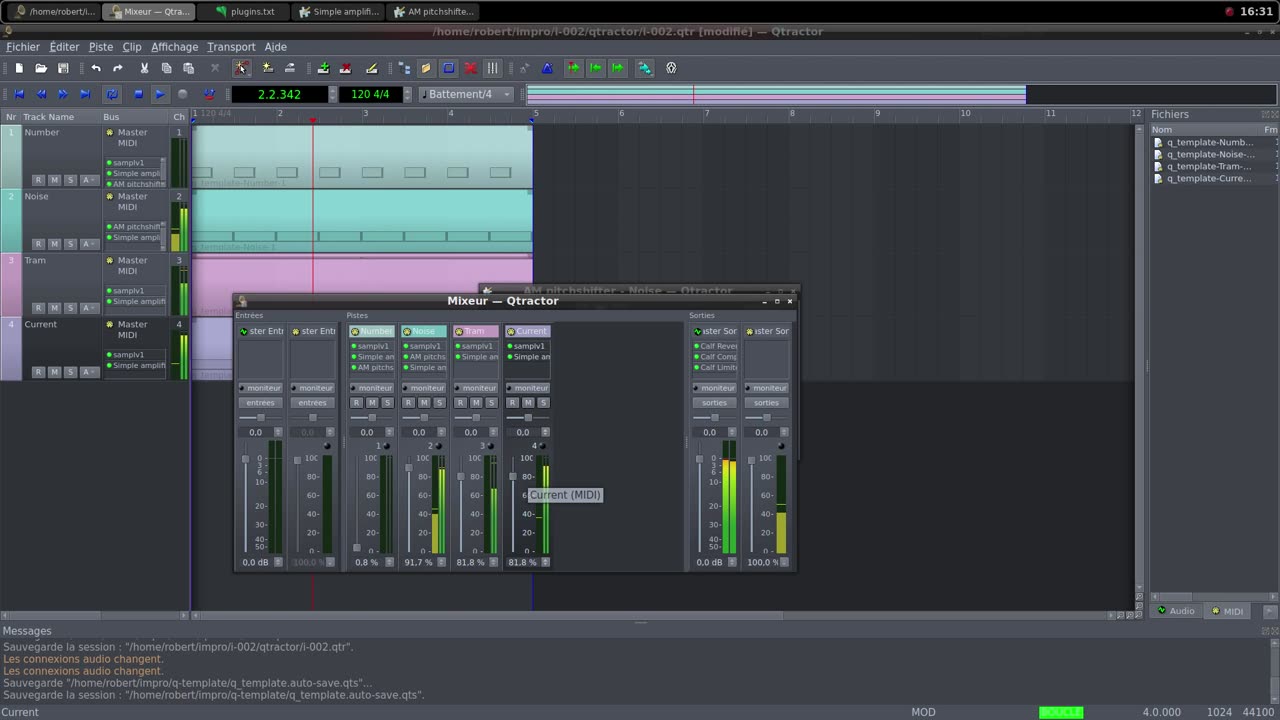Stop the transport playback
Viewport: 1280px width, 720px height.
click(138, 94)
